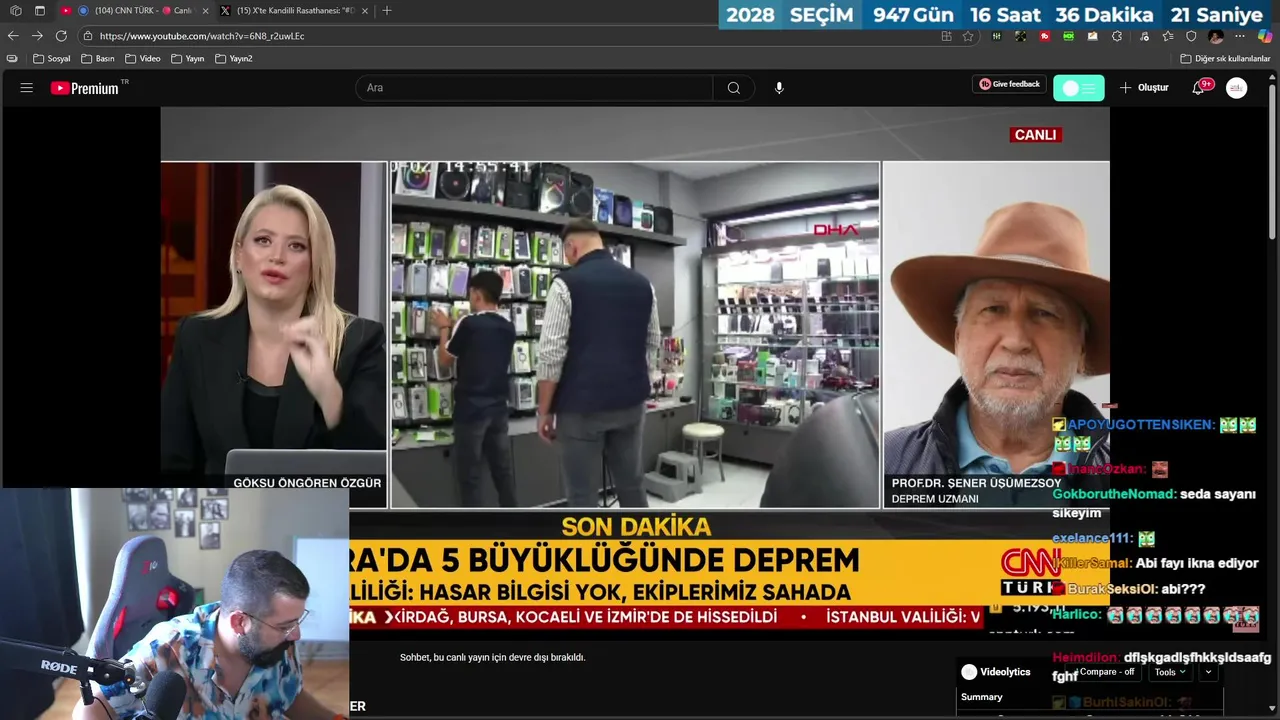Go back with the browser back arrow

click(13, 36)
